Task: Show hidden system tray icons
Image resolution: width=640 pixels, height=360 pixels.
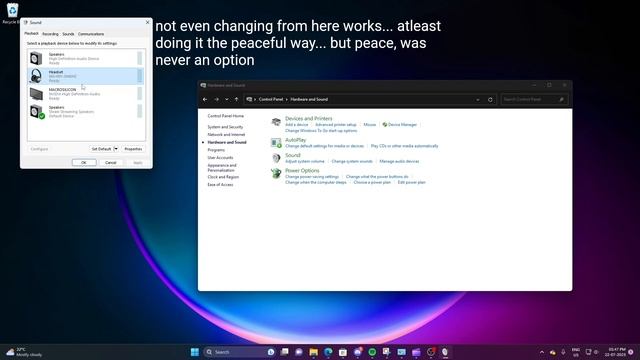Action: point(542,352)
